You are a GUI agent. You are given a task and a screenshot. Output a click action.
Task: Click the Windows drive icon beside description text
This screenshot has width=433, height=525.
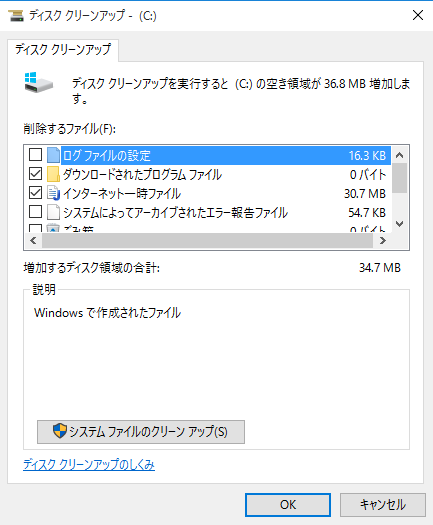click(x=39, y=83)
